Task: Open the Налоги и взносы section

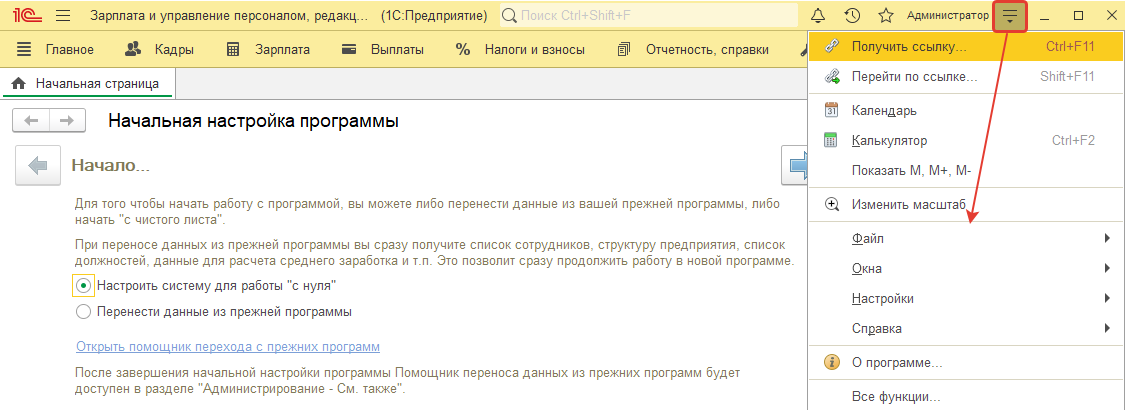Action: point(520,50)
